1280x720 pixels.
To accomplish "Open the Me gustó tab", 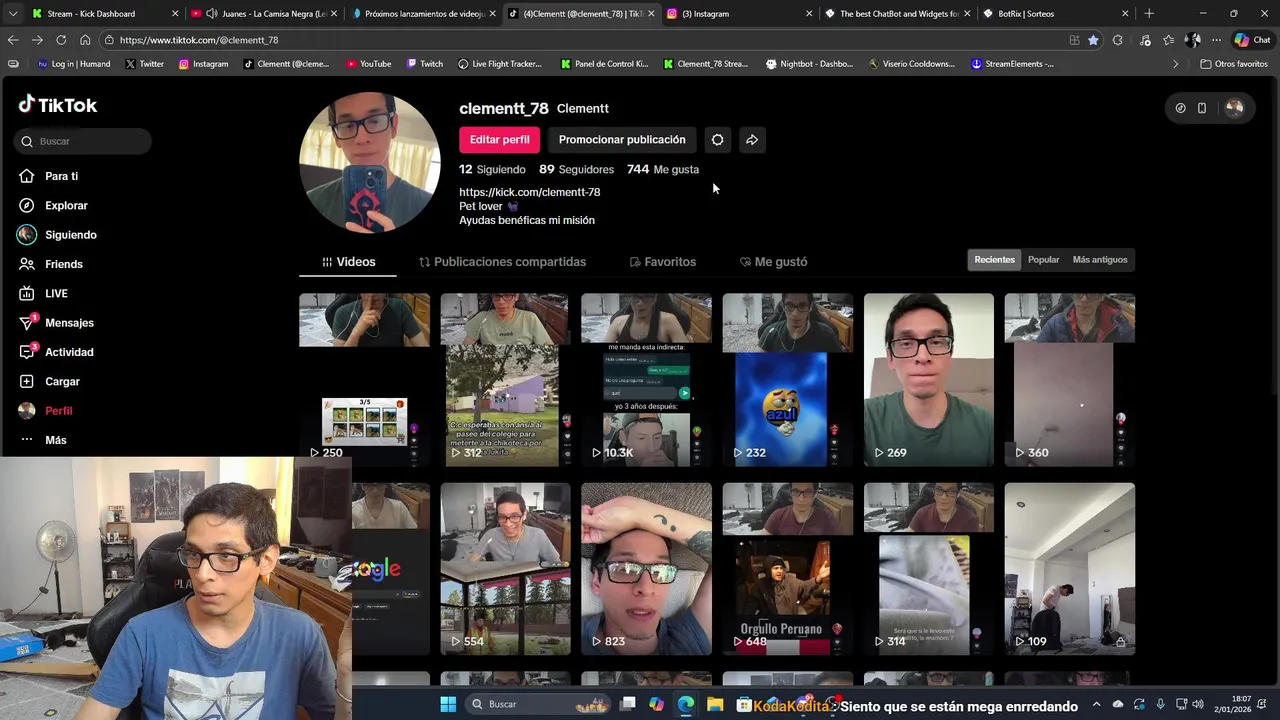I will coord(773,262).
